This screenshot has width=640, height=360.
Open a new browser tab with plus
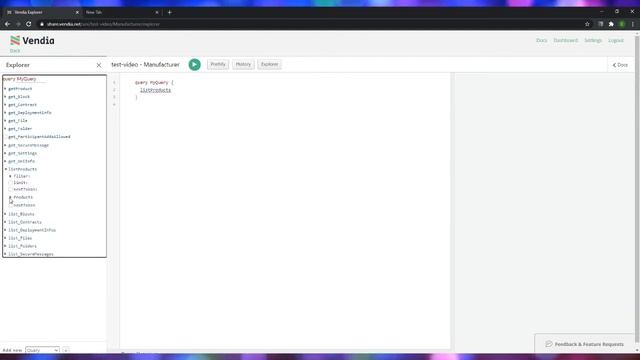[169, 12]
